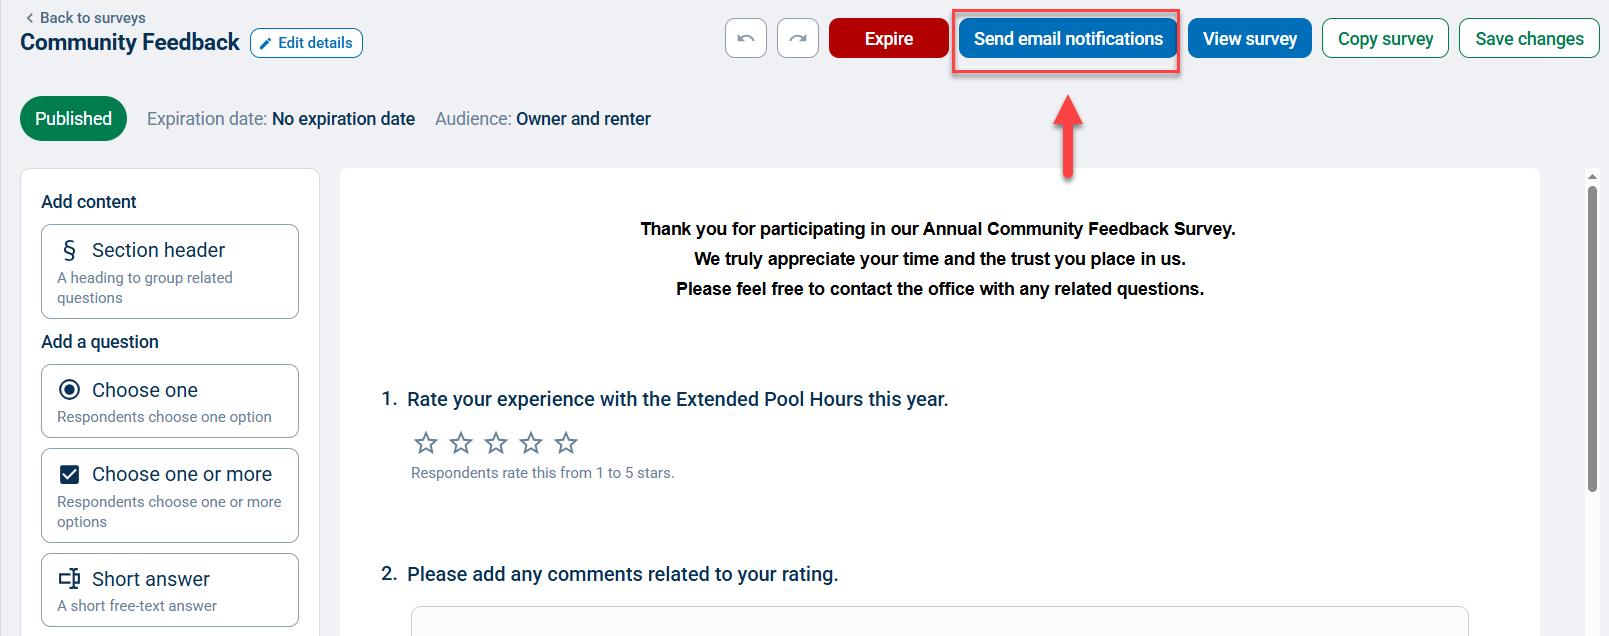This screenshot has height=636, width=1609.
Task: Click the Choose one or more checkbox icon
Action: coord(69,474)
